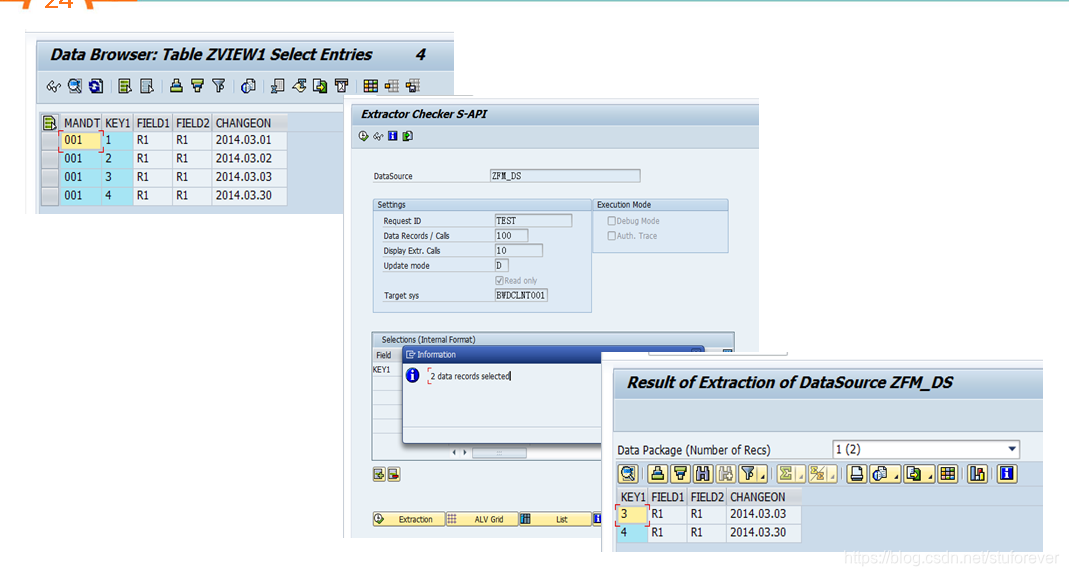1069x576 pixels.
Task: Click the Target sys field BWDCLNT001
Action: 521,295
